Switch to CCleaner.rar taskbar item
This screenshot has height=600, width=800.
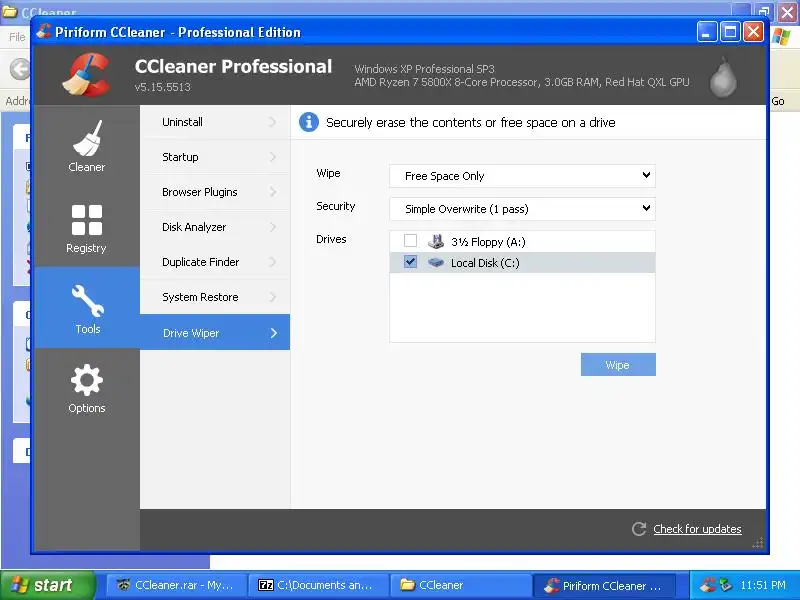coord(176,585)
